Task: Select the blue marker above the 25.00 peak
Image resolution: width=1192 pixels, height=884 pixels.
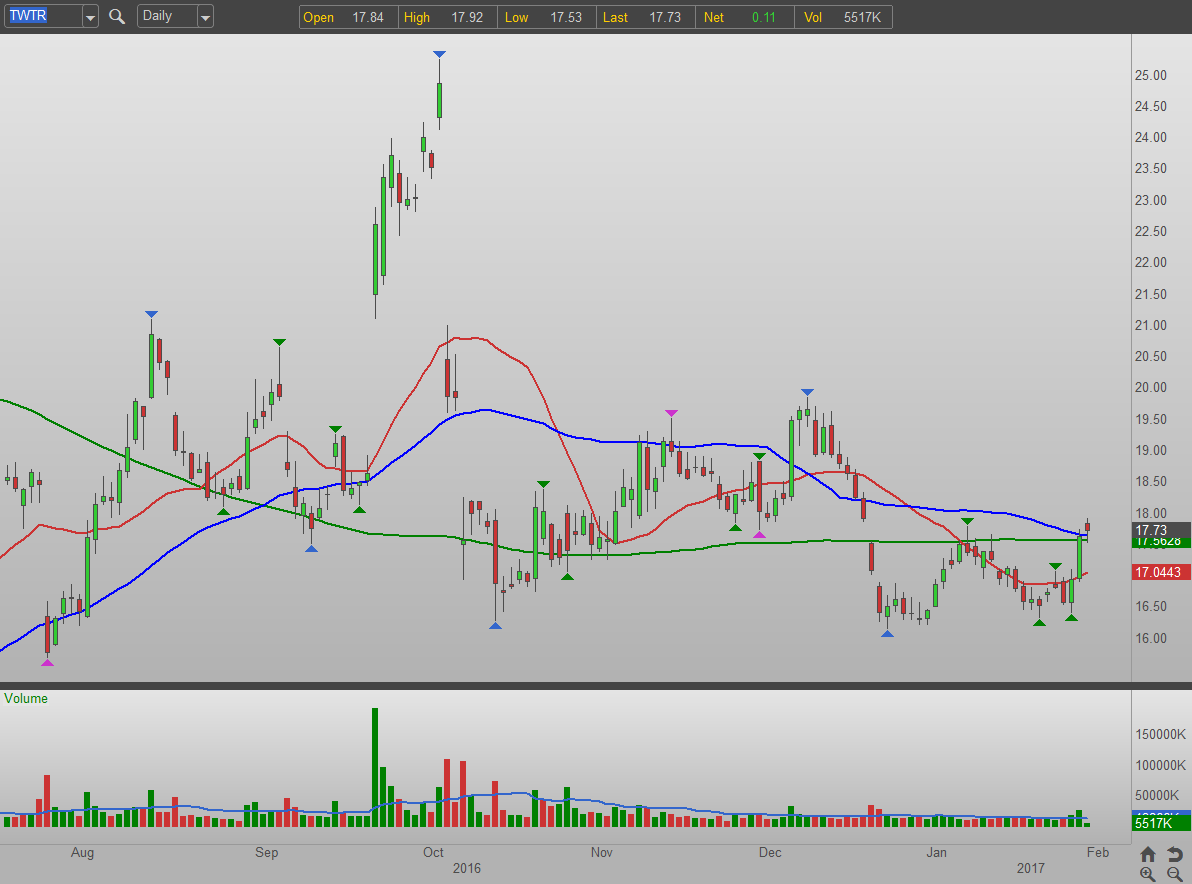Action: (x=439, y=54)
